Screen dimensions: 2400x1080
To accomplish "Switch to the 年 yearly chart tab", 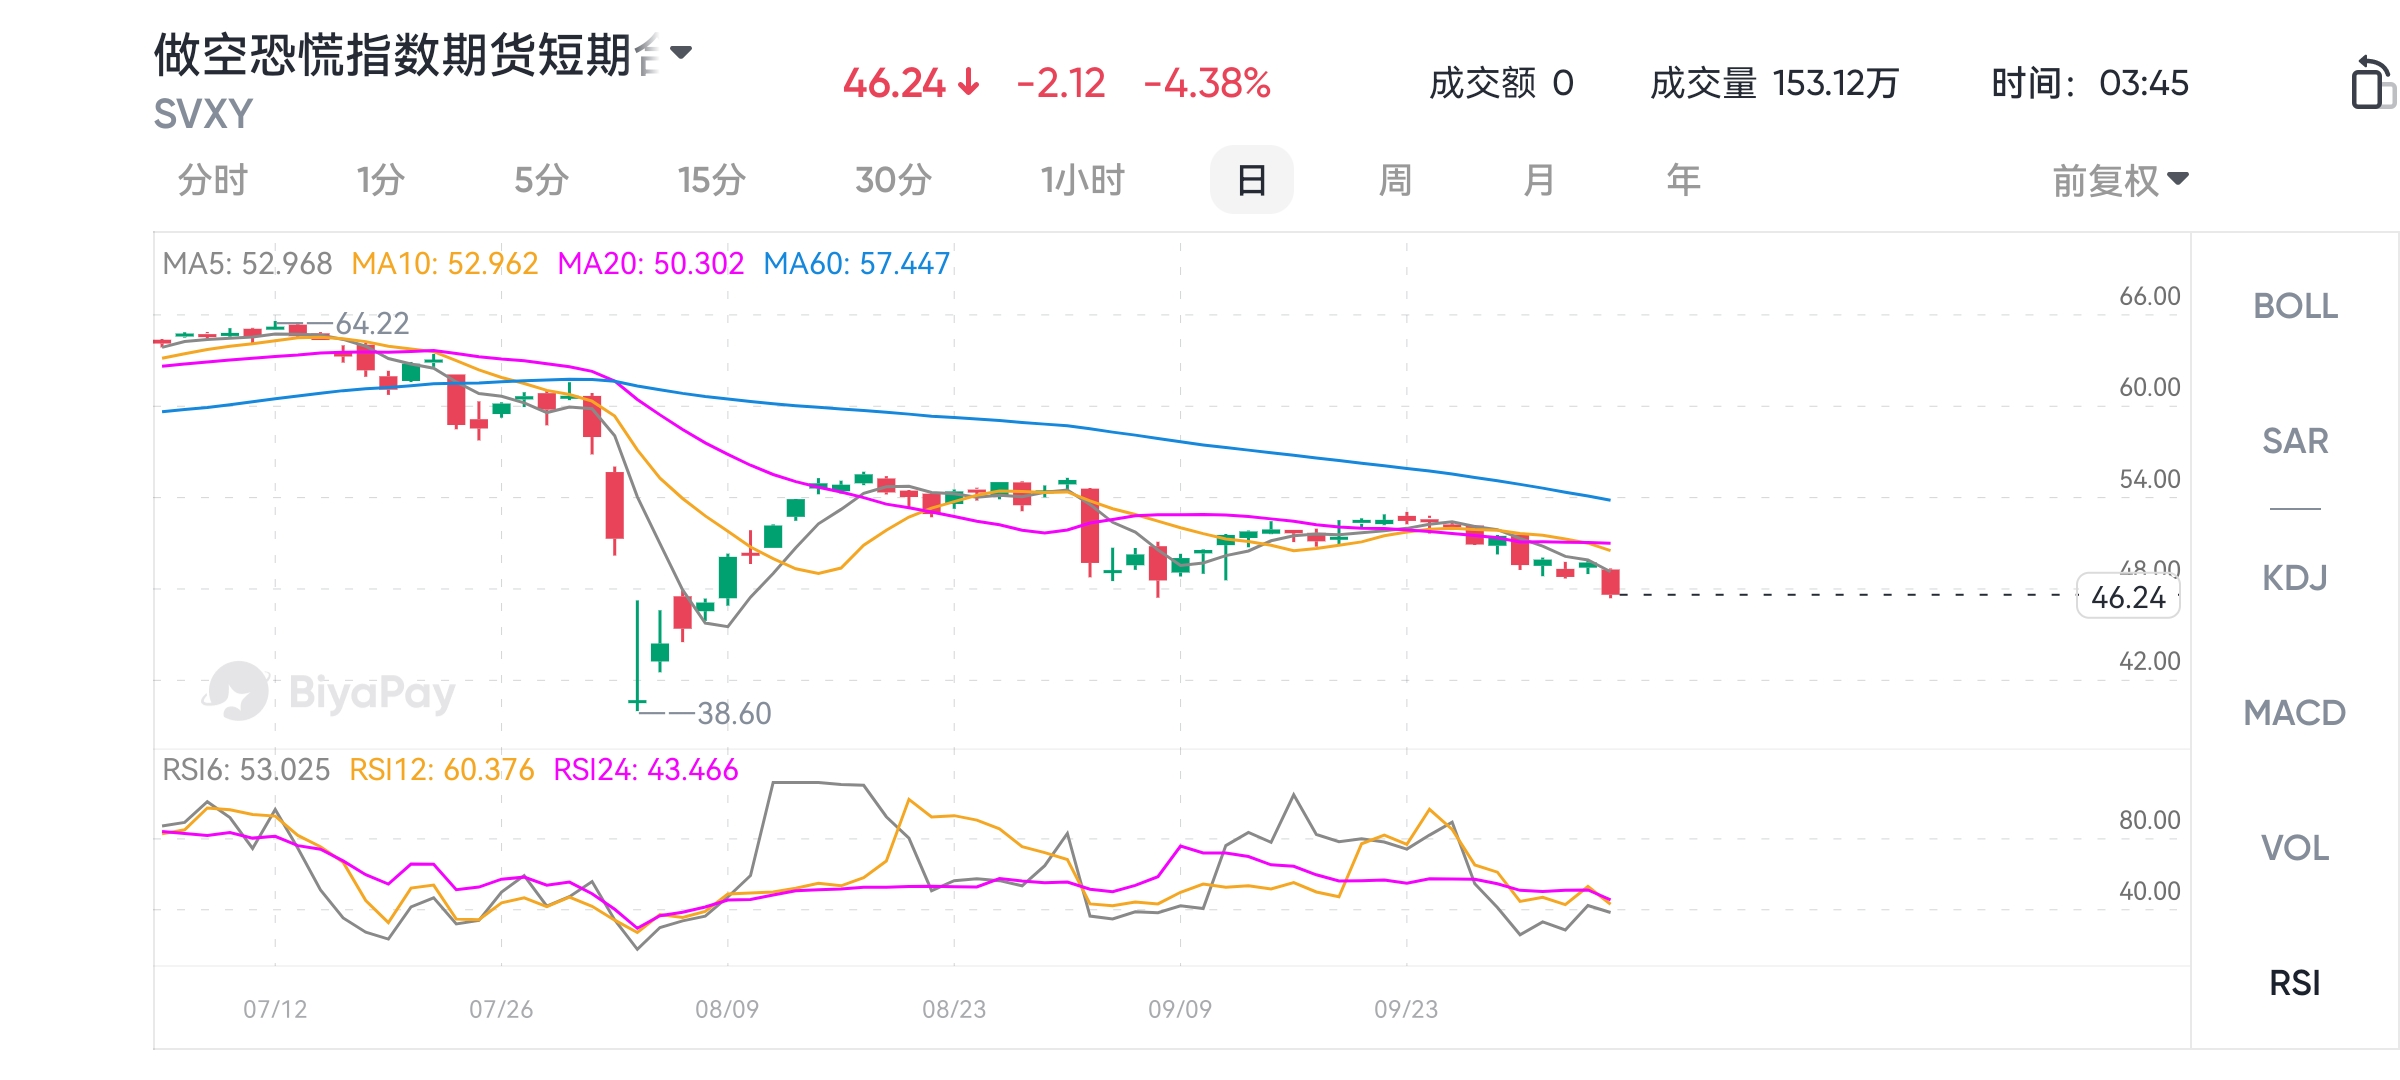I will pos(1683,181).
